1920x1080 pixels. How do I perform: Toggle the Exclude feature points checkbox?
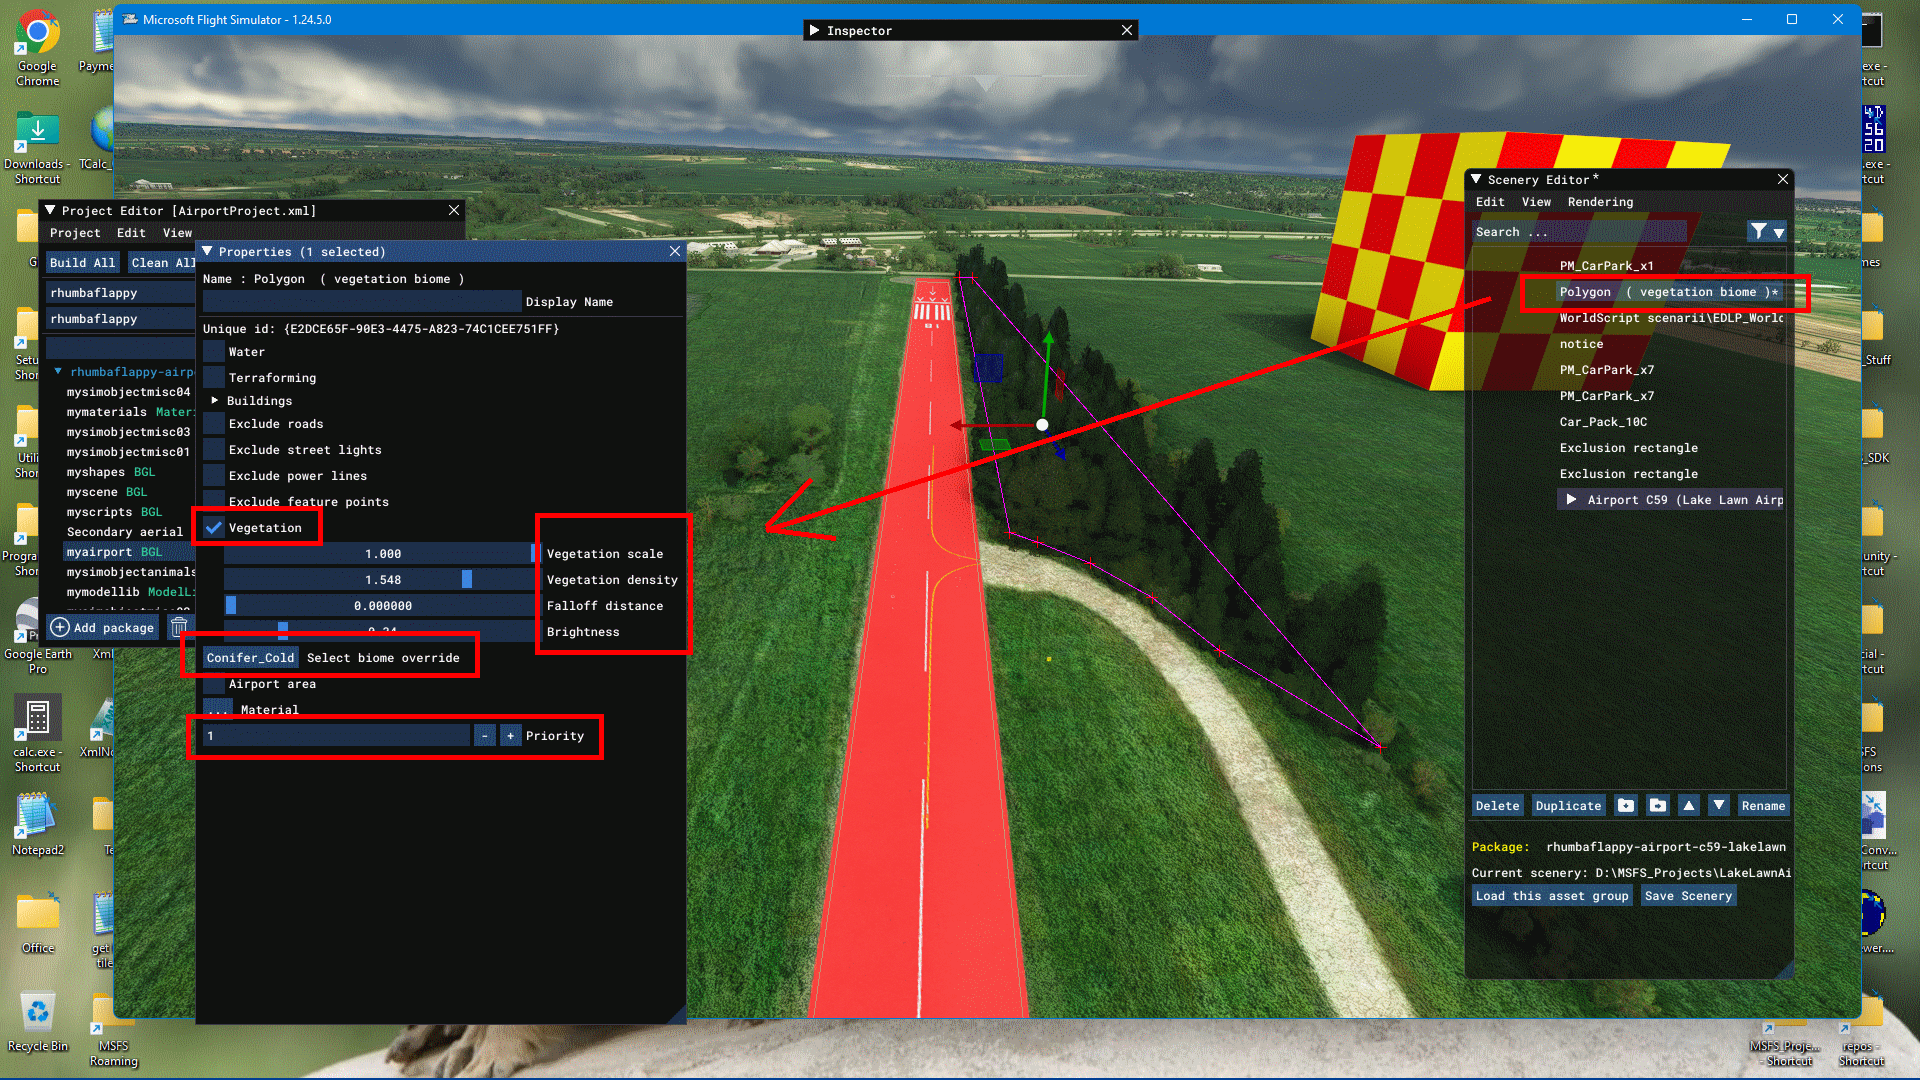214,500
